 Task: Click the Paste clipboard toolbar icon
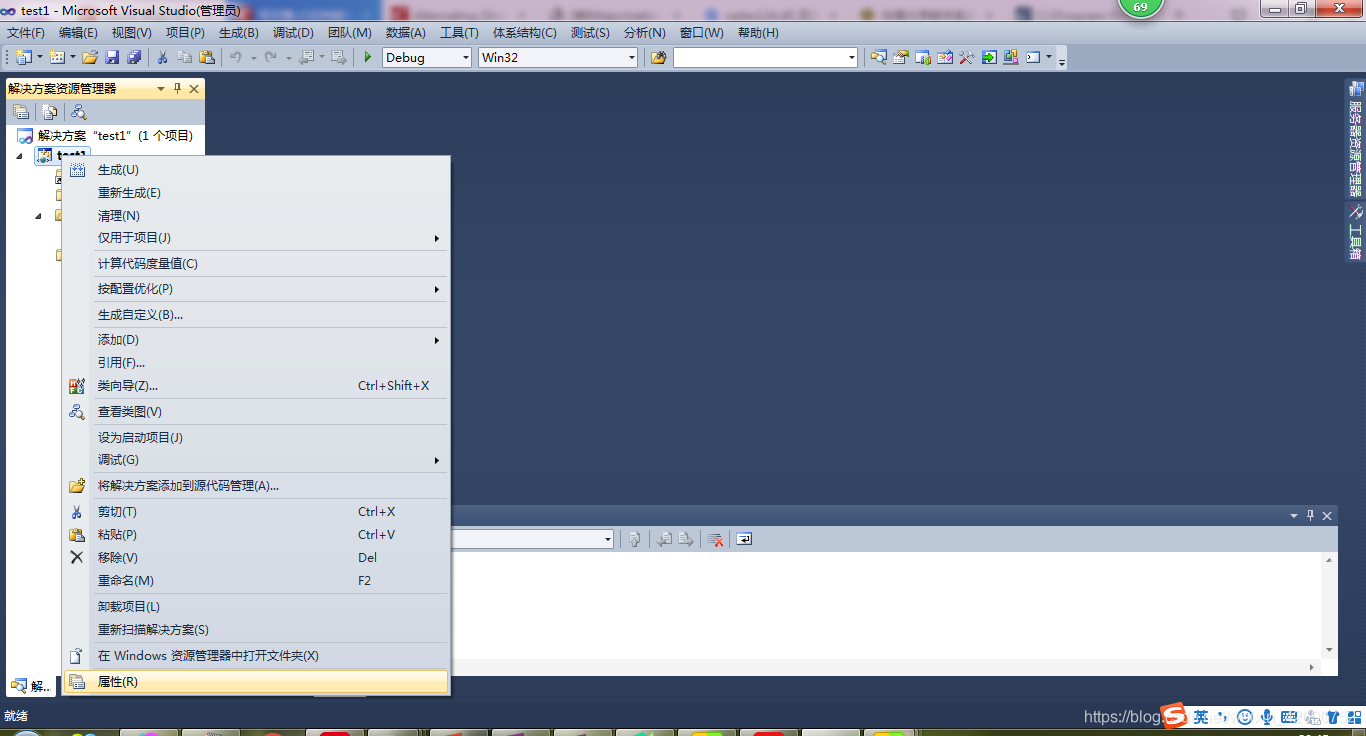click(207, 57)
